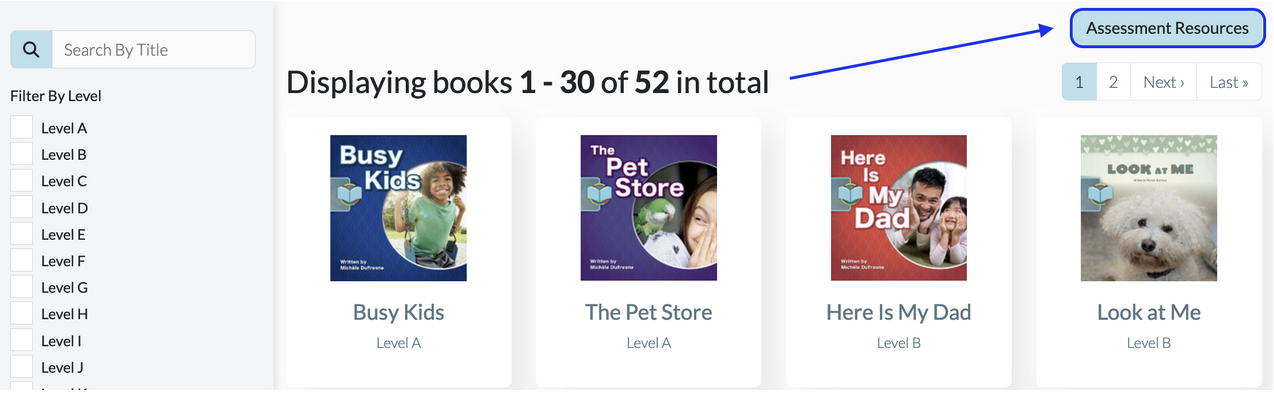Image resolution: width=1274 pixels, height=396 pixels.
Task: Click the Search By Title field
Action: pyautogui.click(x=153, y=49)
